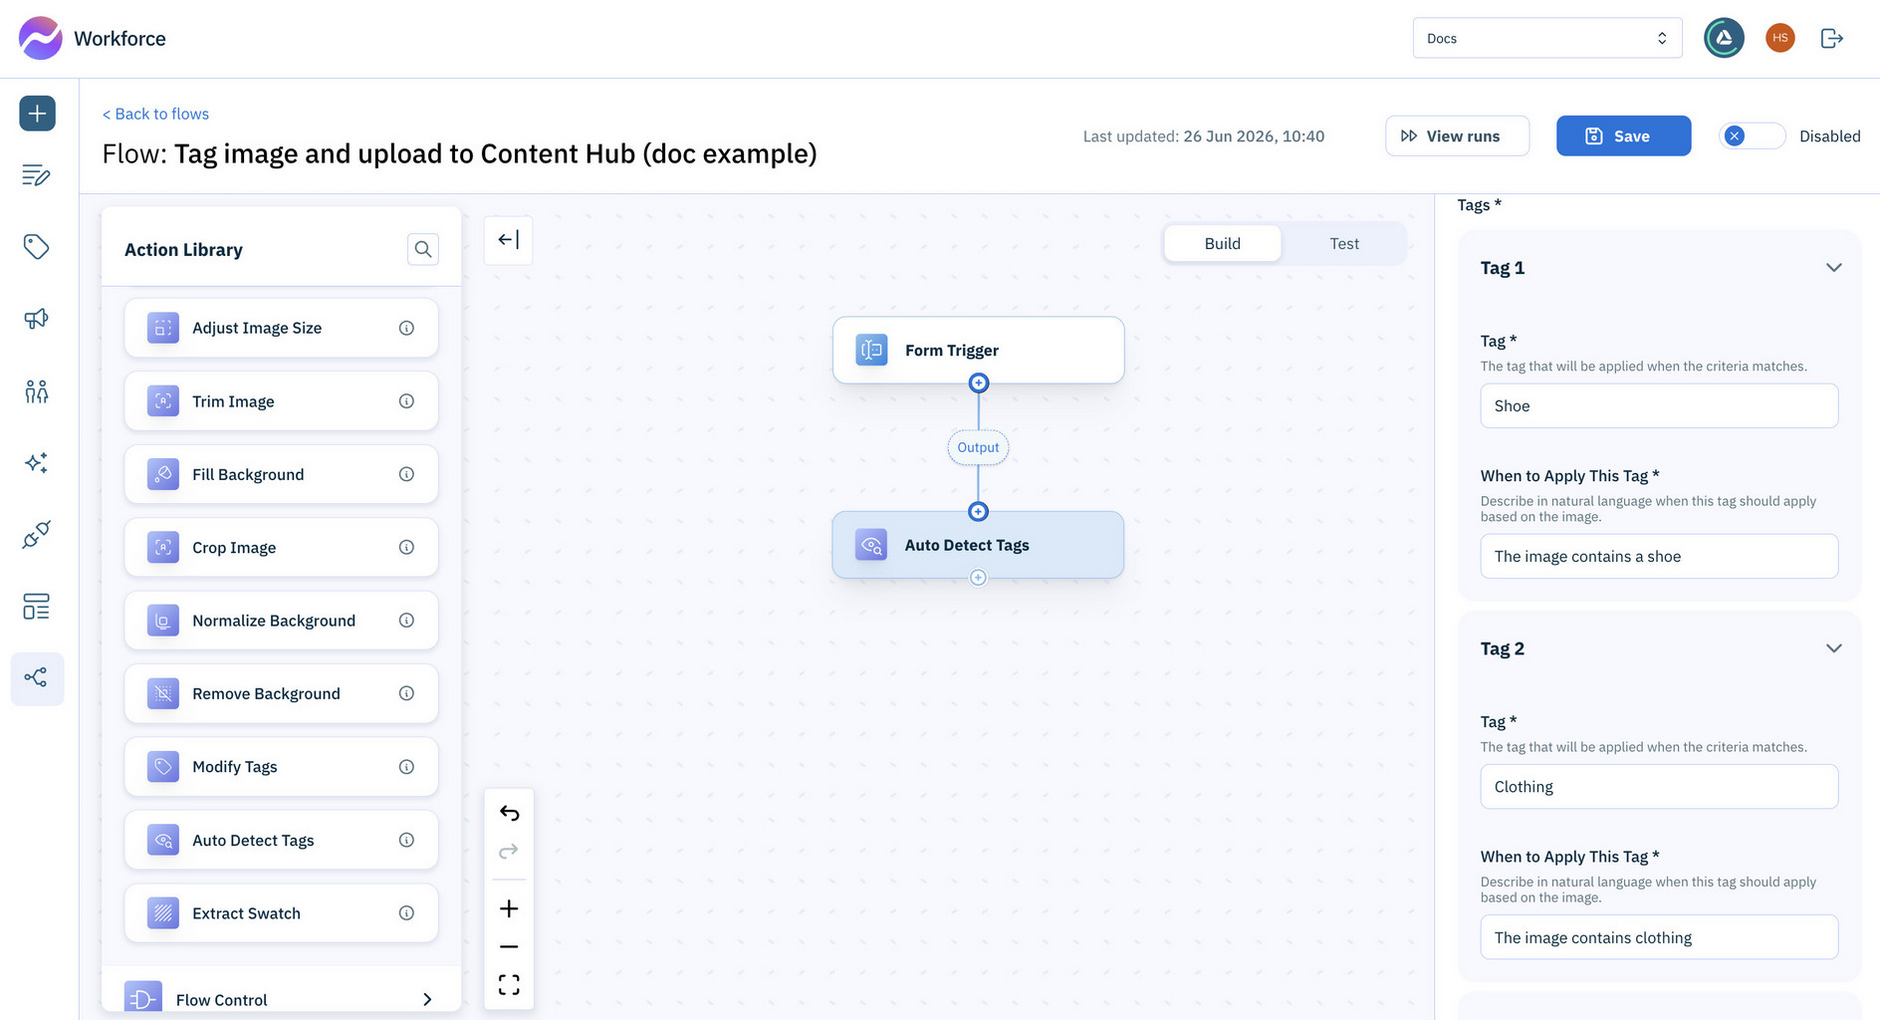Switch to the Build tab
This screenshot has height=1020, width=1880.
(x=1223, y=243)
